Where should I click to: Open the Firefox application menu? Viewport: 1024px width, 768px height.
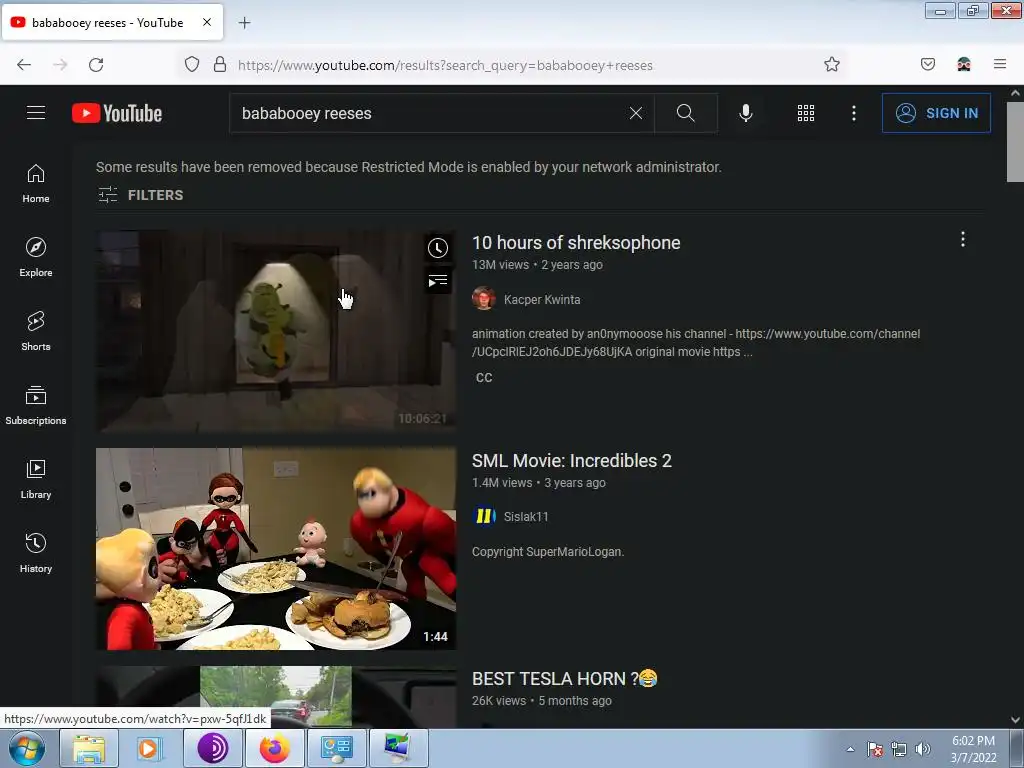(x=1000, y=64)
